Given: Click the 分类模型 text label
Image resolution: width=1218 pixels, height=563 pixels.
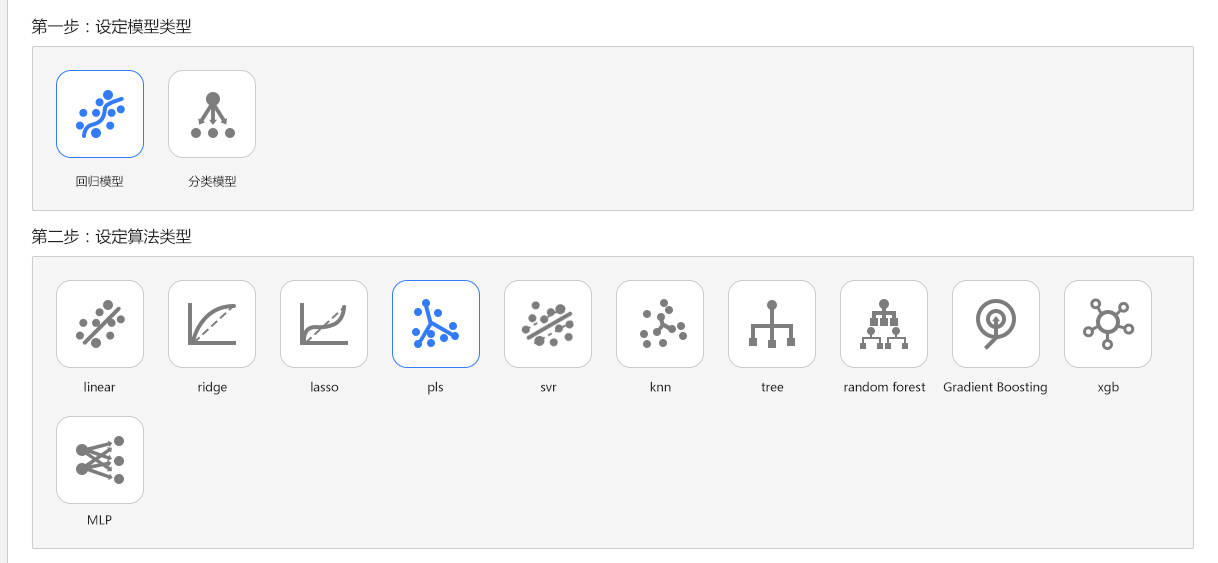Looking at the screenshot, I should [x=212, y=182].
